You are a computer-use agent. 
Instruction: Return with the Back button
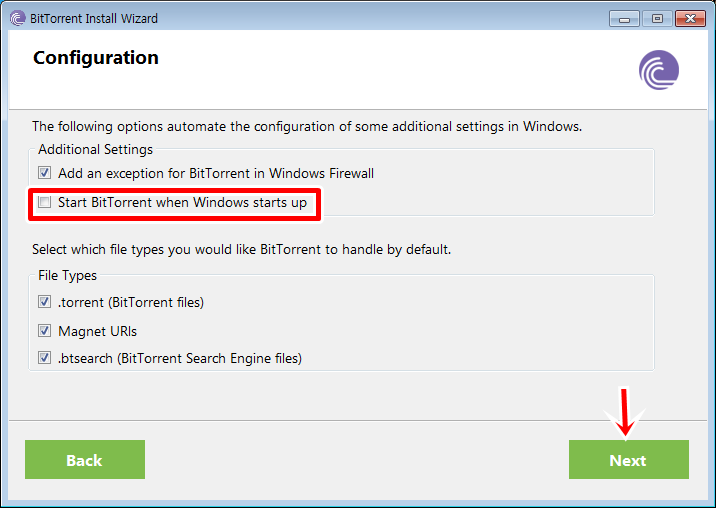click(x=85, y=460)
